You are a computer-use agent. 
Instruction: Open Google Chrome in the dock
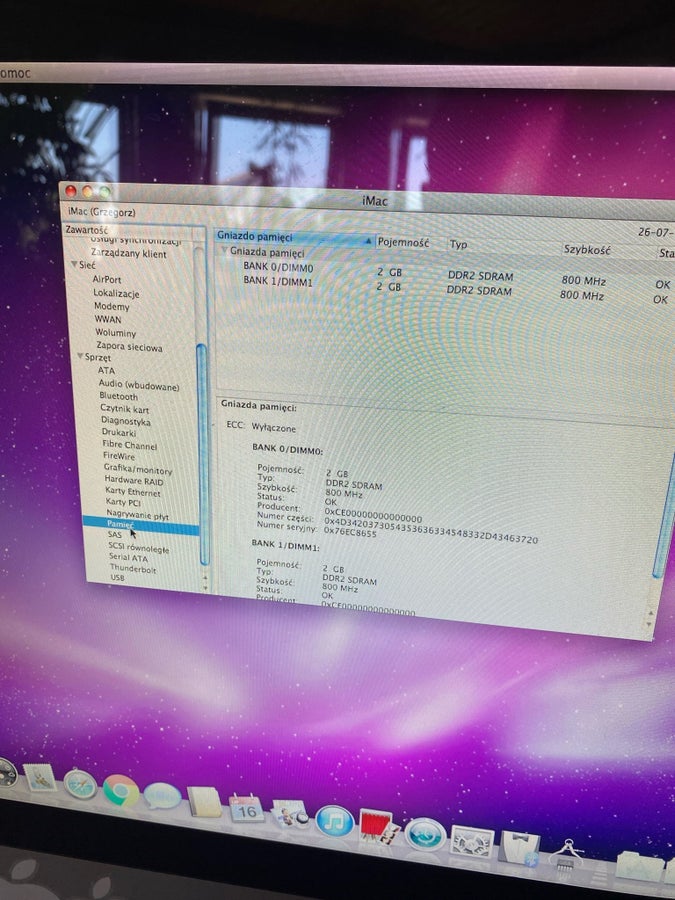121,790
